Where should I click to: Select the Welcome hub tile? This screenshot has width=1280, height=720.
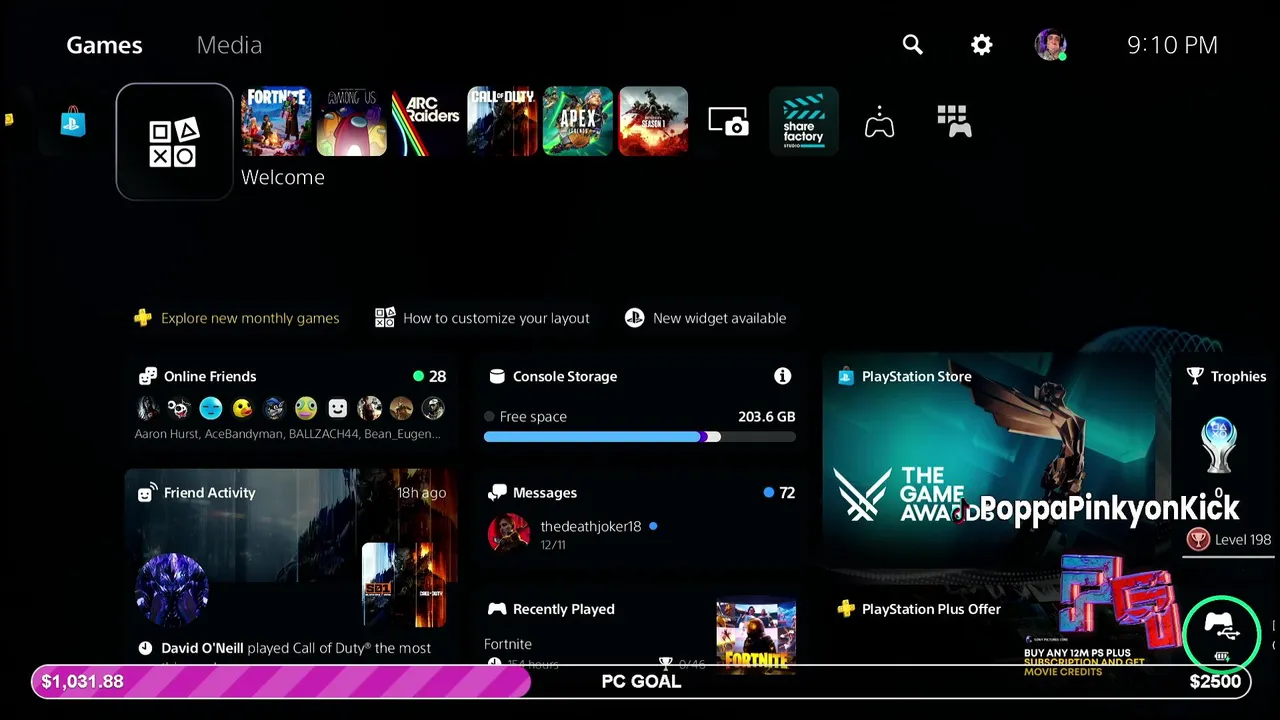(x=174, y=142)
